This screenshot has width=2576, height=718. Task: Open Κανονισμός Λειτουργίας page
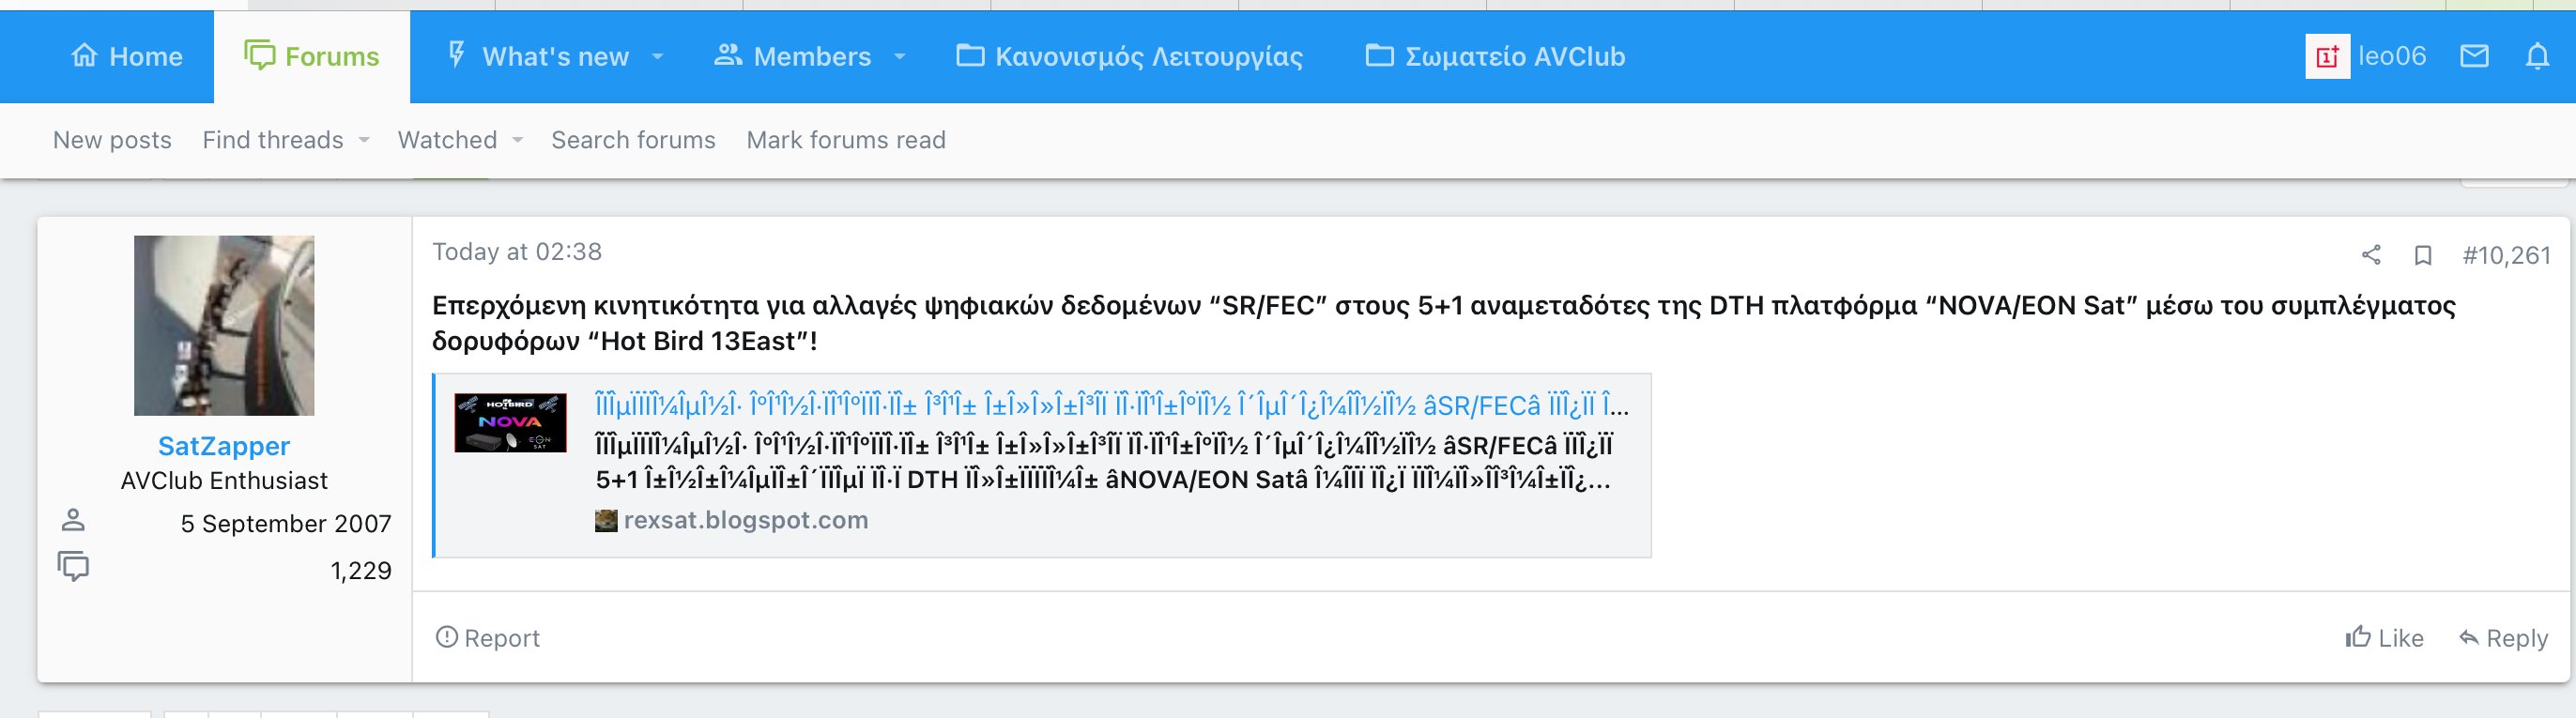(x=1129, y=57)
